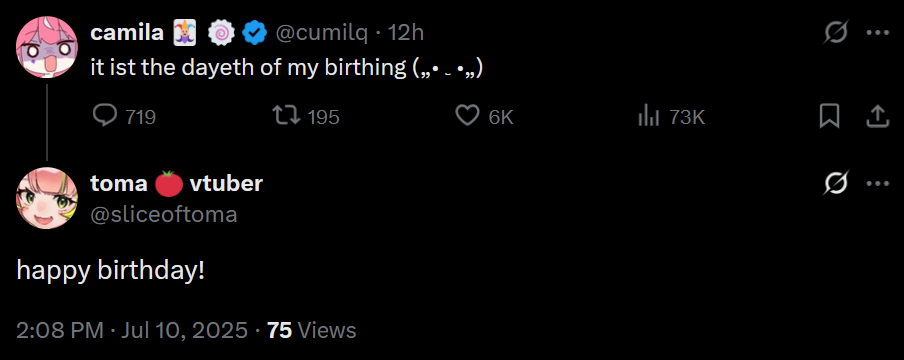Click camila's blue verified badge

click(x=254, y=33)
